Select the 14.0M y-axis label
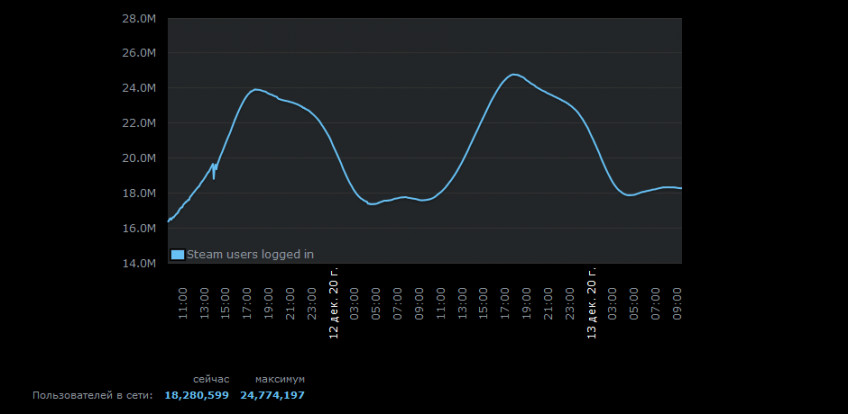Viewport: 848px width, 414px height. pos(140,263)
